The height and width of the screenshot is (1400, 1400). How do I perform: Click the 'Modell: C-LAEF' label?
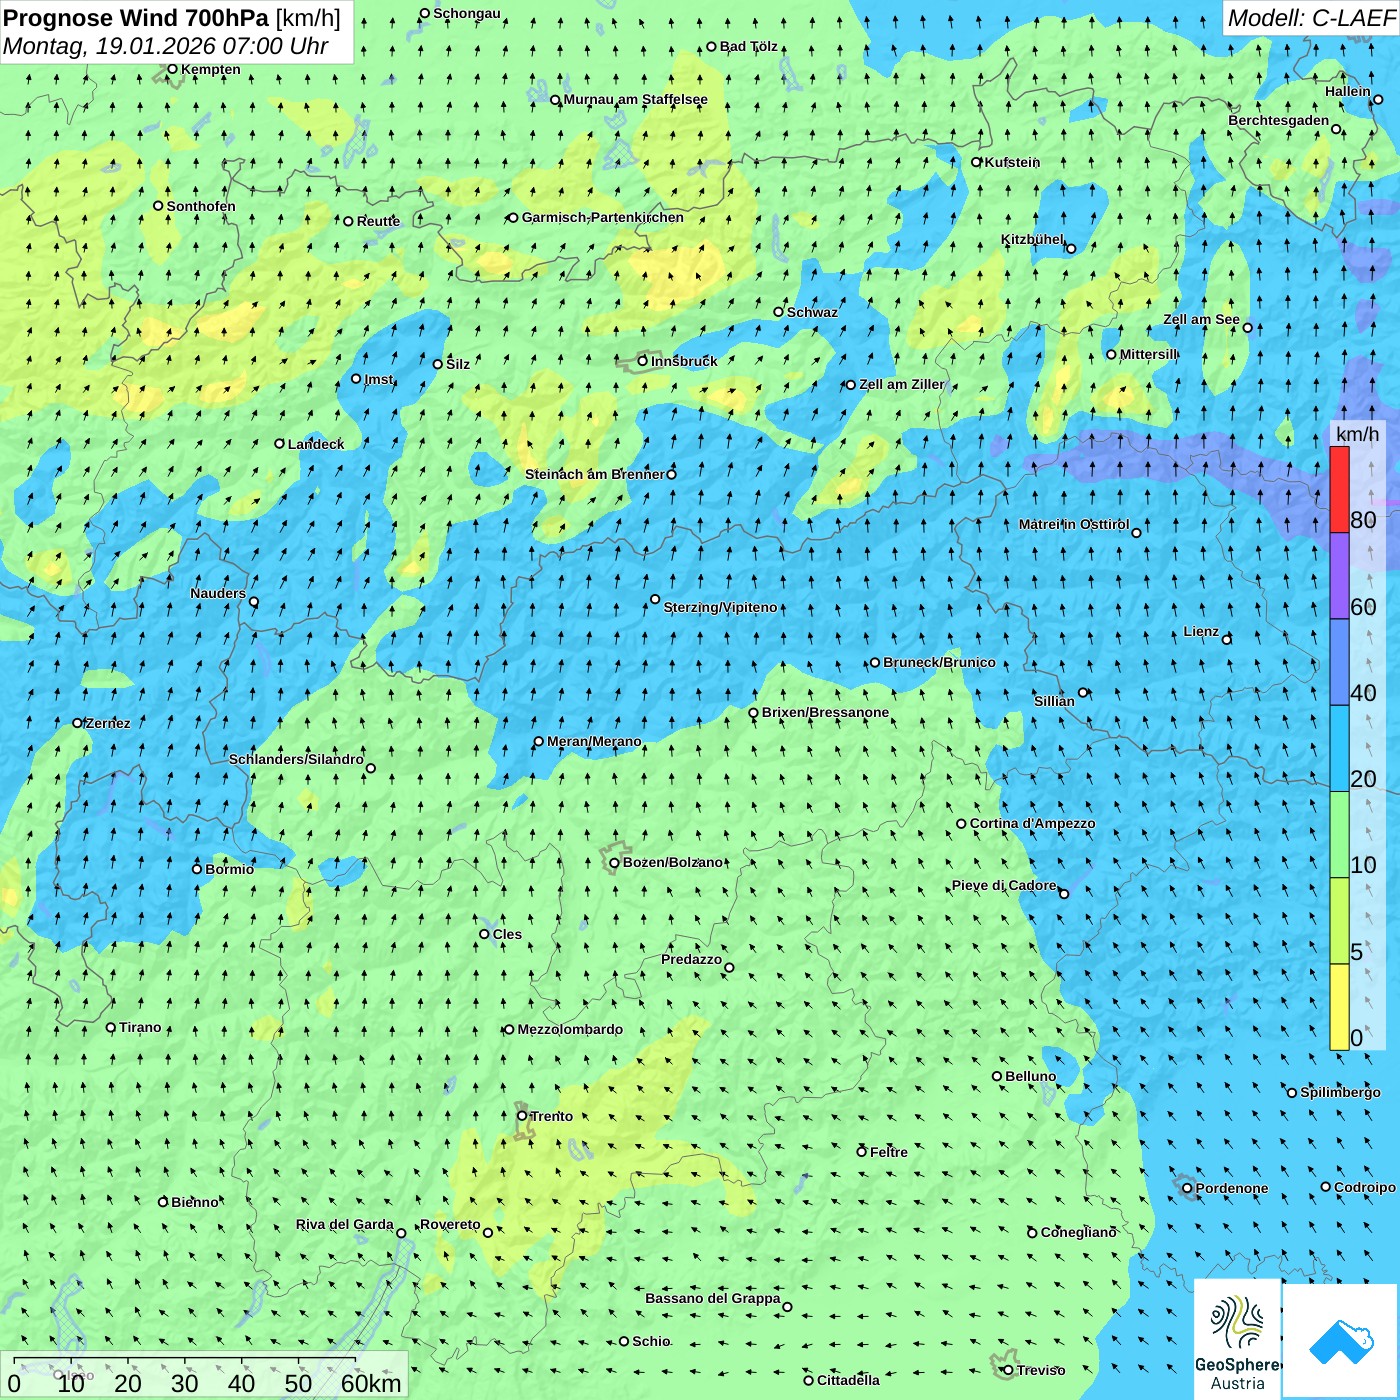pyautogui.click(x=1310, y=18)
